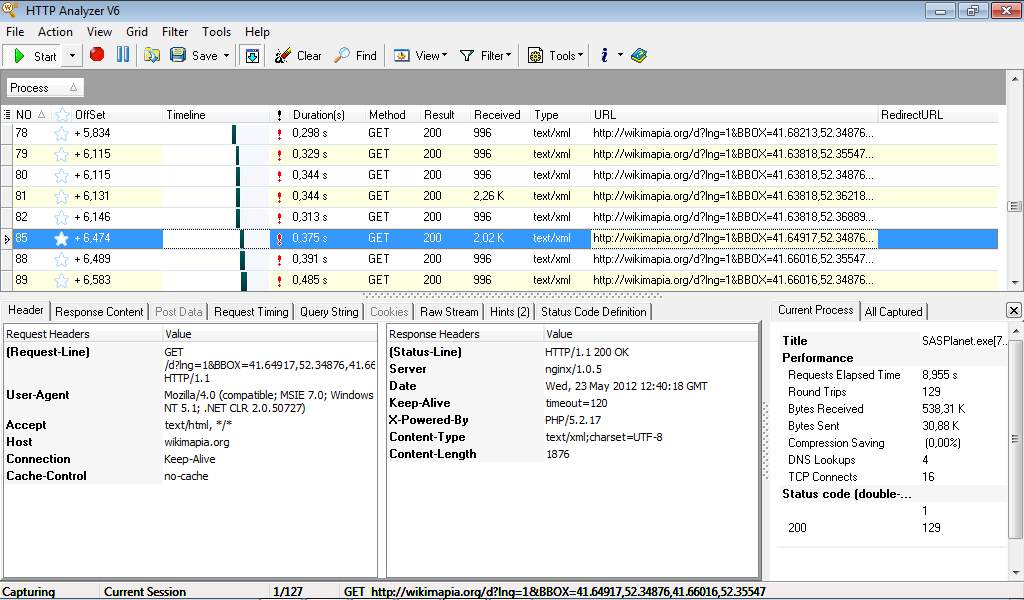This screenshot has width=1024, height=600.
Task: Switch to the All Captured tab
Action: point(894,312)
